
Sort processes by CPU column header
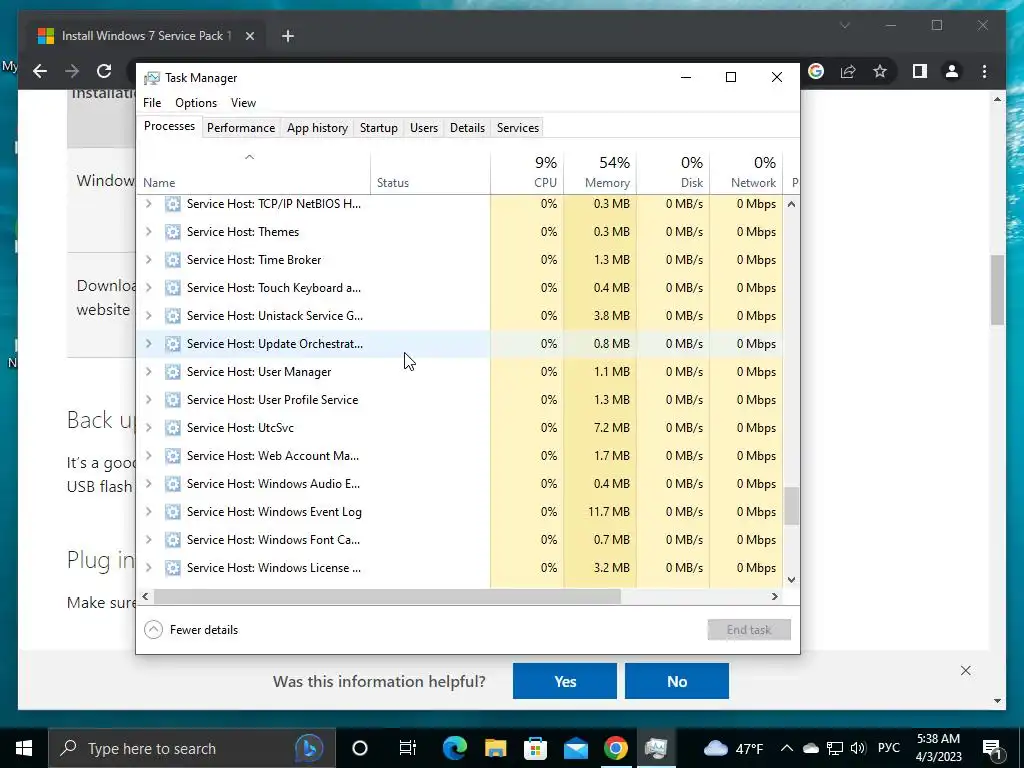click(x=527, y=173)
